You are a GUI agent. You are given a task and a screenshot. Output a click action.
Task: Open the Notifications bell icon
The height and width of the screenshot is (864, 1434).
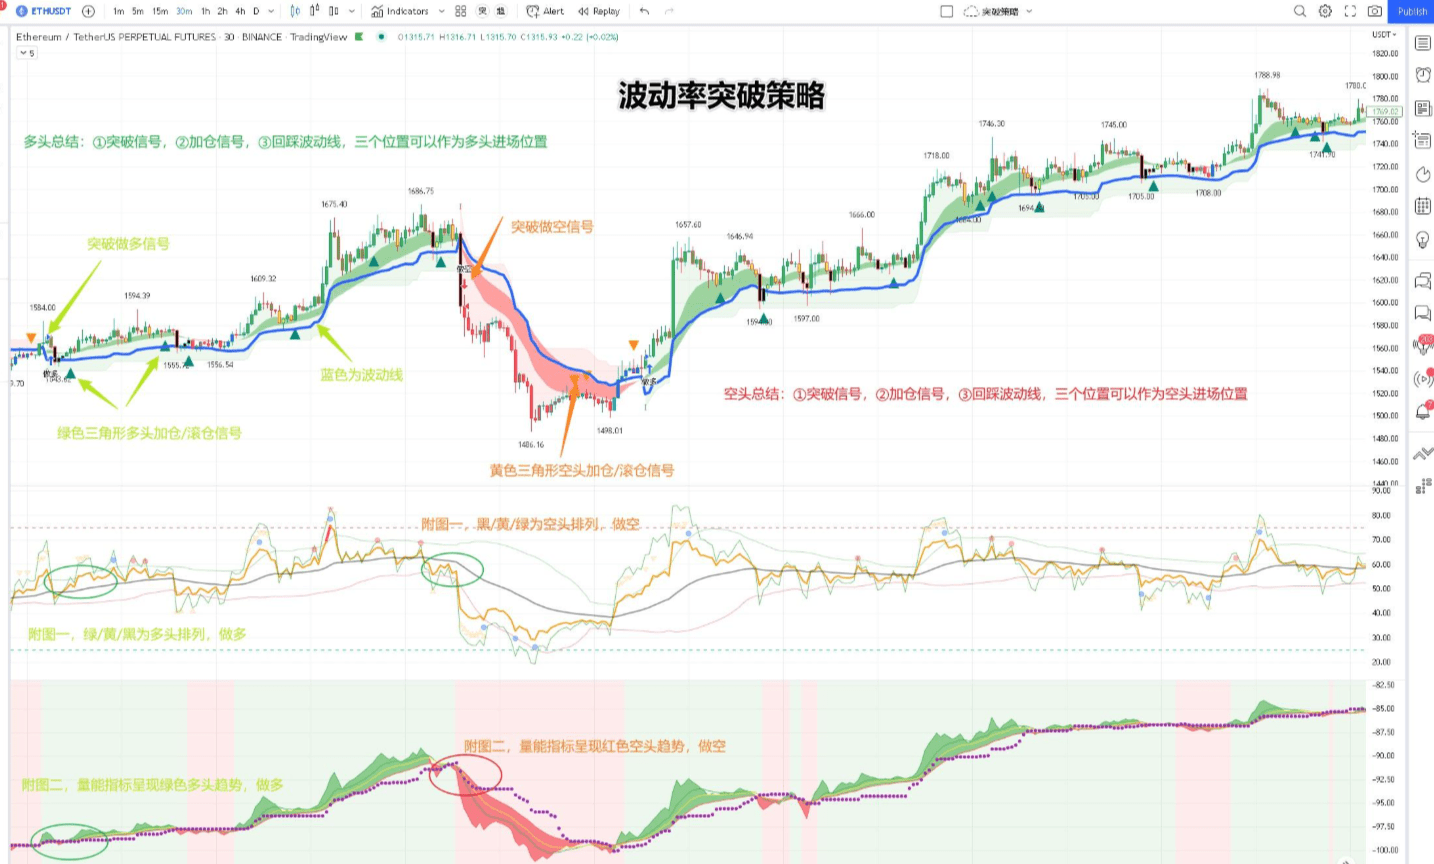point(1423,411)
